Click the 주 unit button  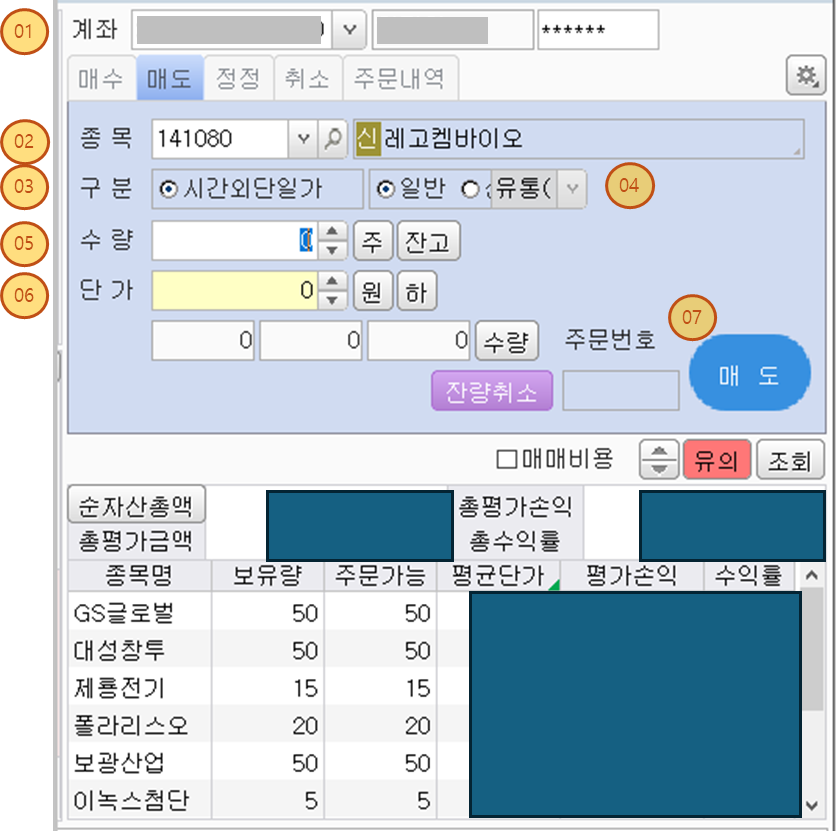click(x=373, y=241)
